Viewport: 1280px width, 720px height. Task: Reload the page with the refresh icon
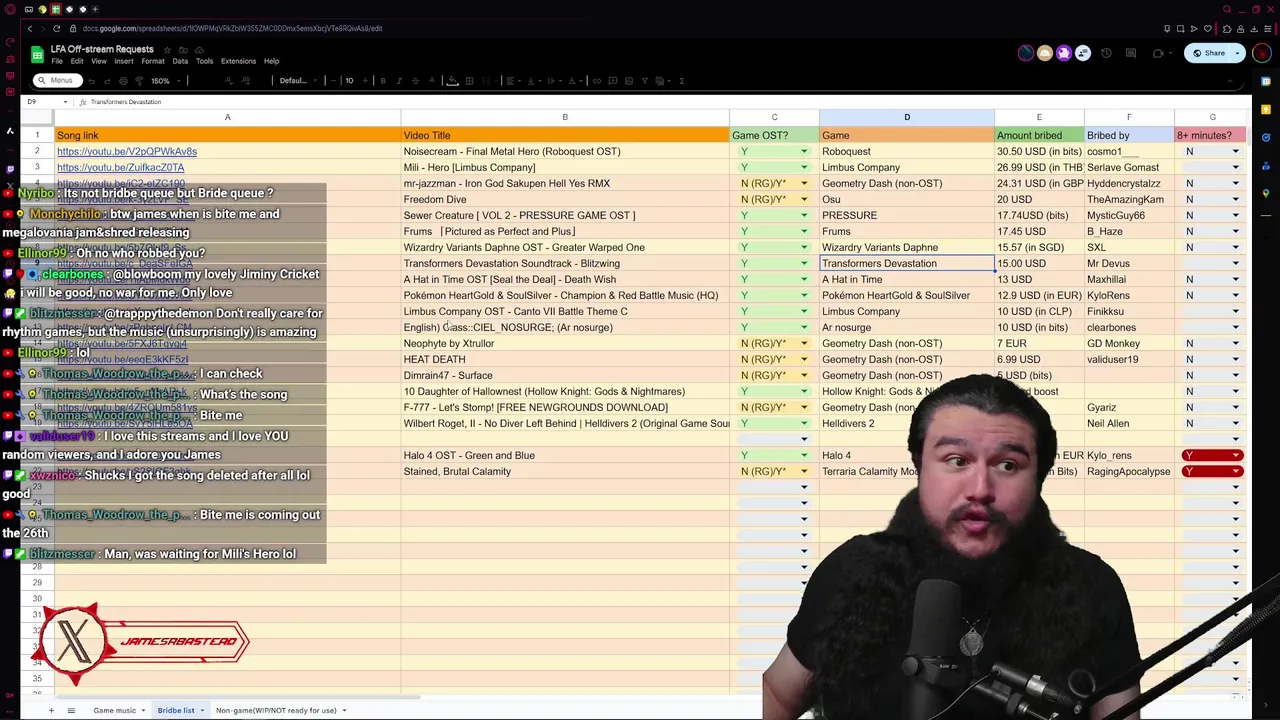[57, 28]
